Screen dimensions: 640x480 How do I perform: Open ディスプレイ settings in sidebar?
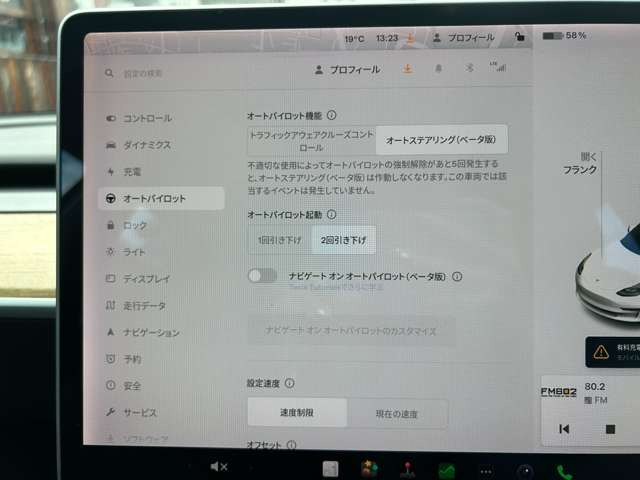(x=146, y=279)
